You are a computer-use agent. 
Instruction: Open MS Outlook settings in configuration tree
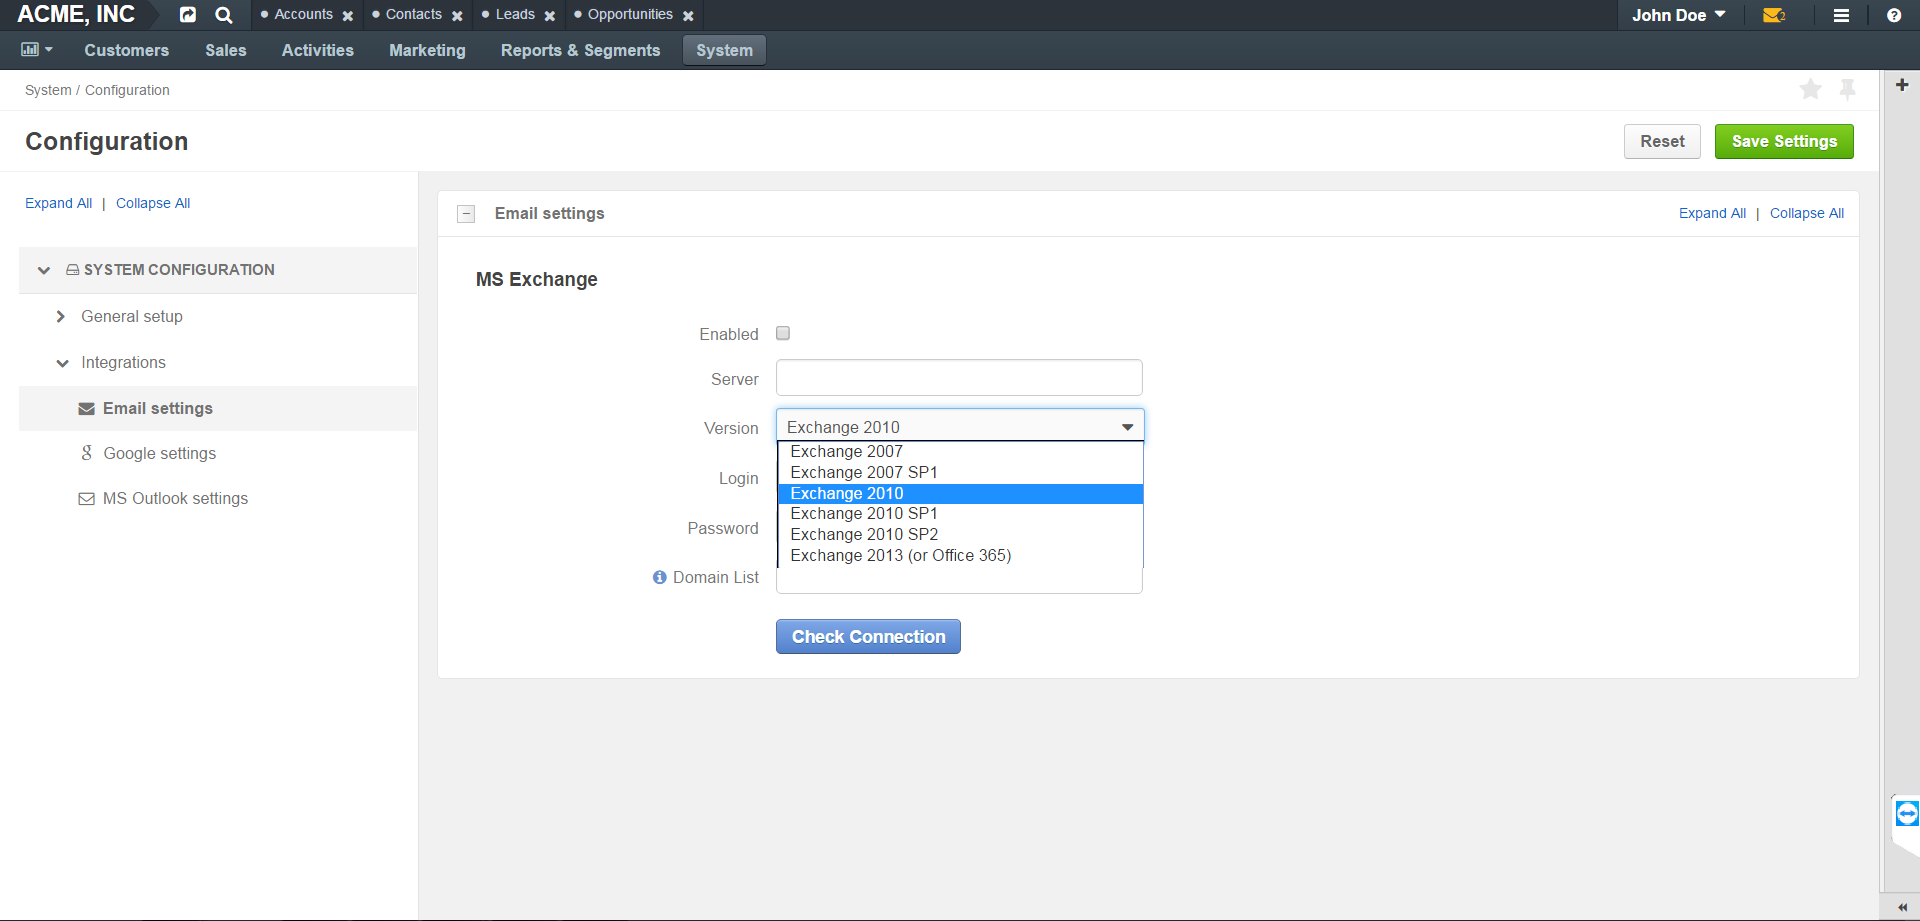[176, 498]
